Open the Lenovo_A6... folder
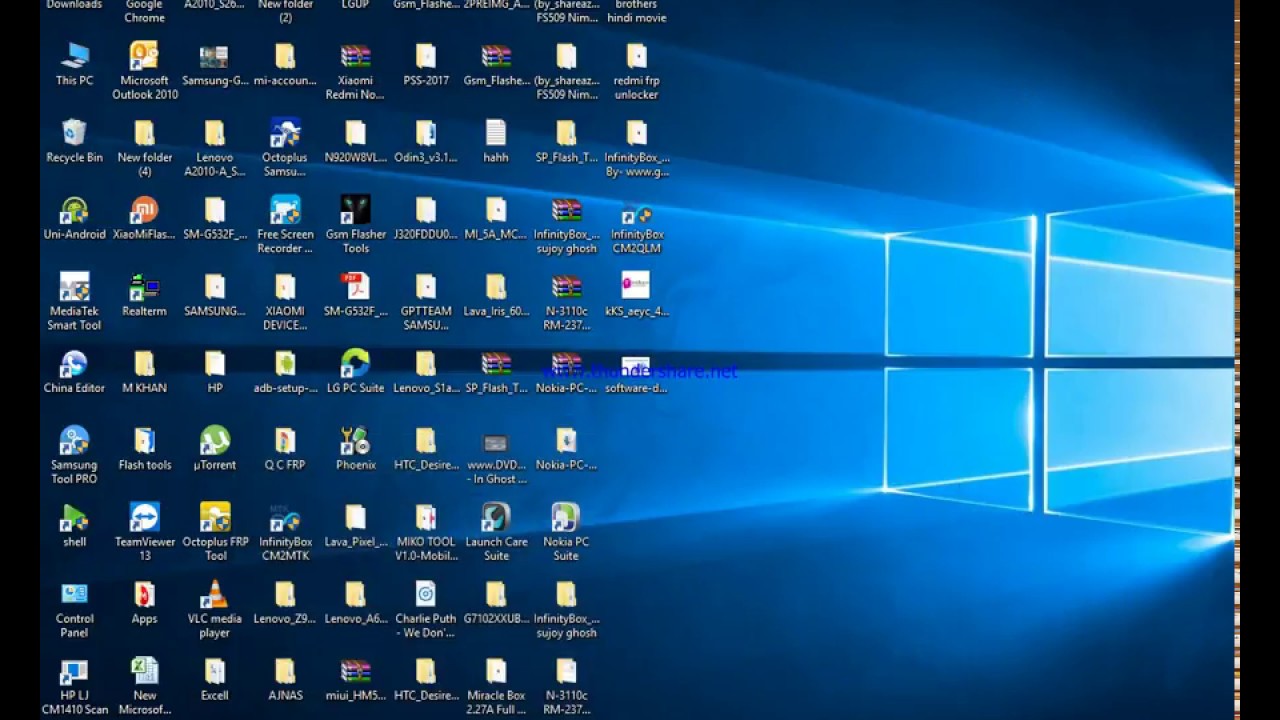The height and width of the screenshot is (720, 1280). [355, 603]
